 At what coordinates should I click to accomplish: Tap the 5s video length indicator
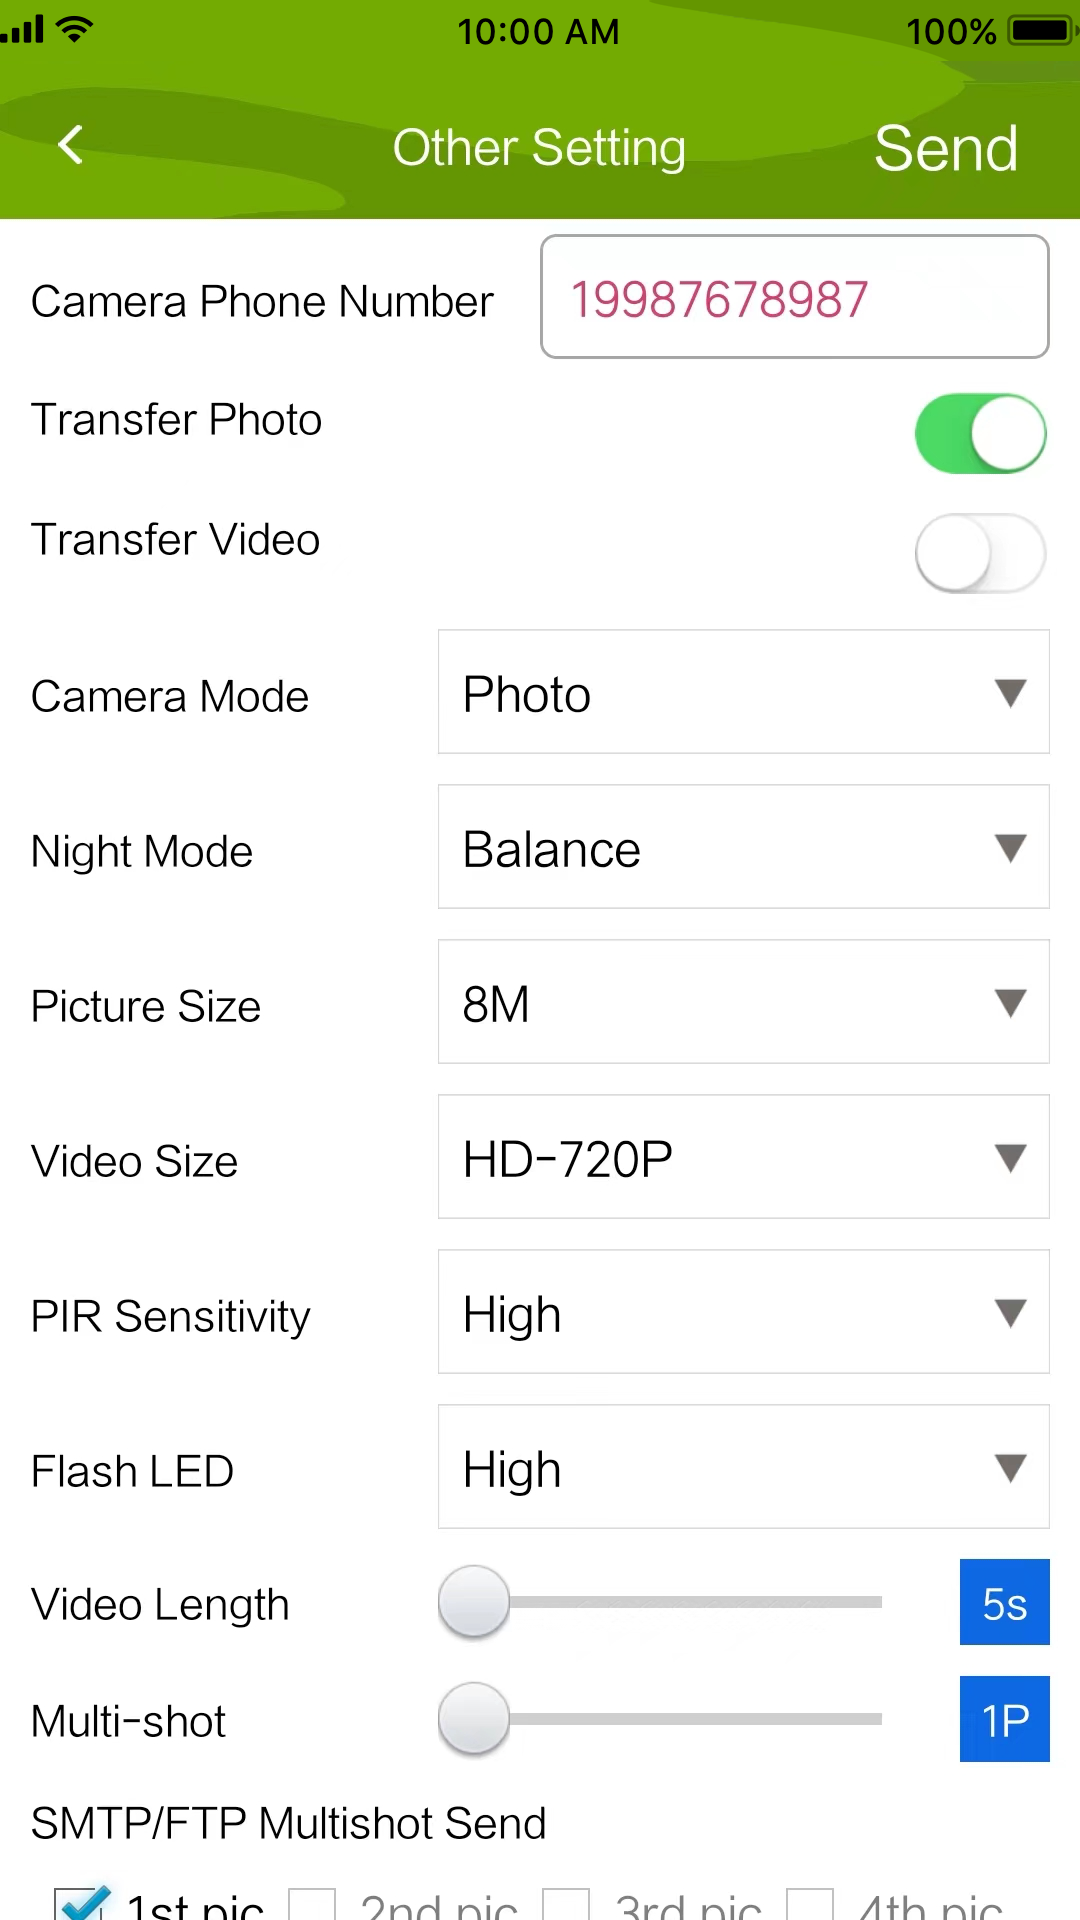click(x=1004, y=1603)
